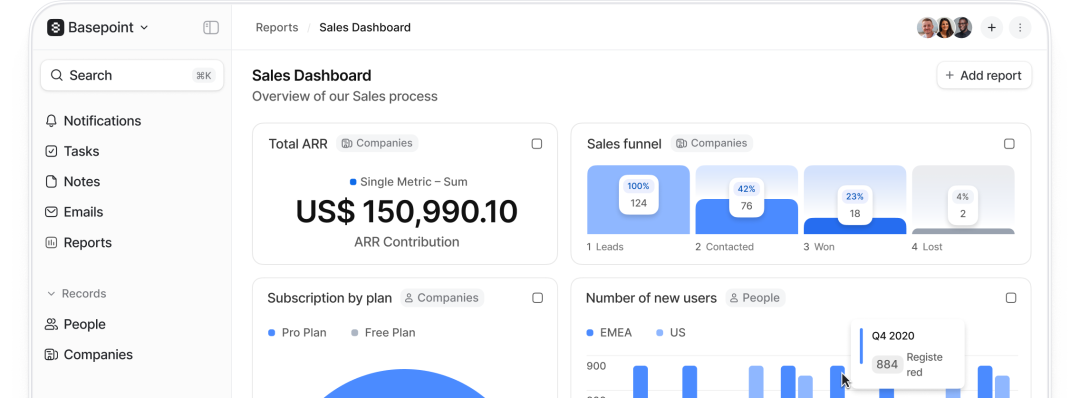Open Tasks in the sidebar
This screenshot has height=398, width=1080.
81,151
